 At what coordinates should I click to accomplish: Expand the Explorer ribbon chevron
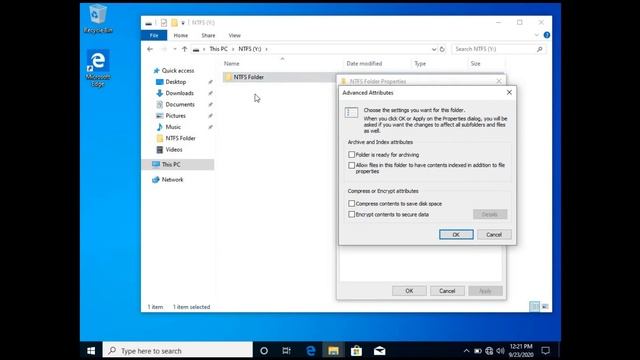tap(536, 35)
